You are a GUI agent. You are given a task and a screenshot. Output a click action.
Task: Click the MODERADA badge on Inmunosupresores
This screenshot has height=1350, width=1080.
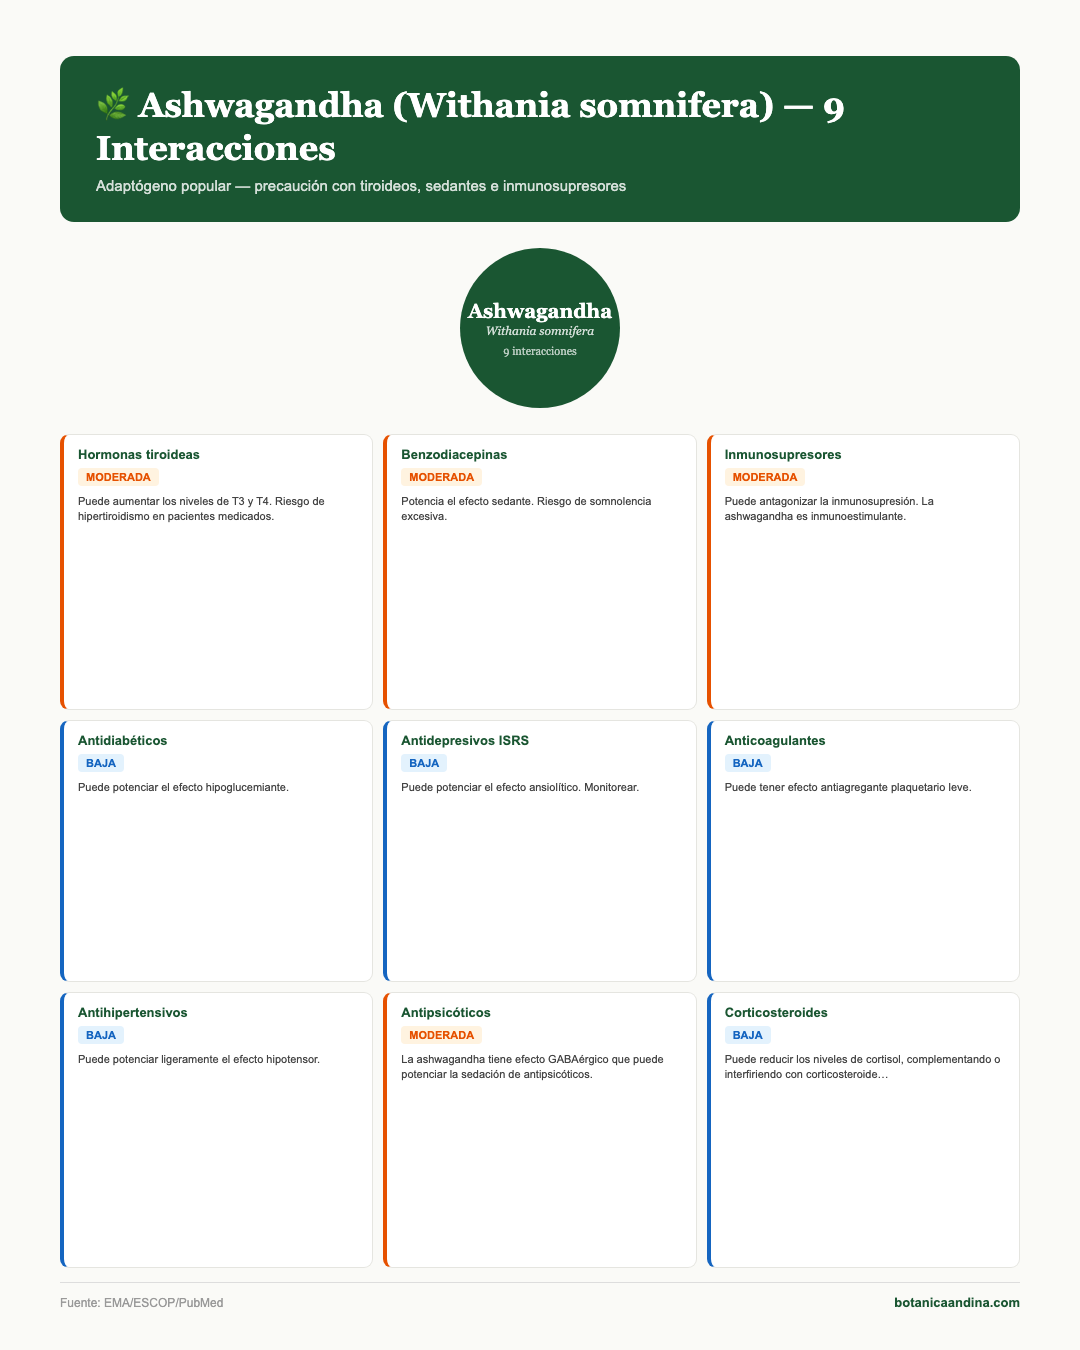[765, 477]
